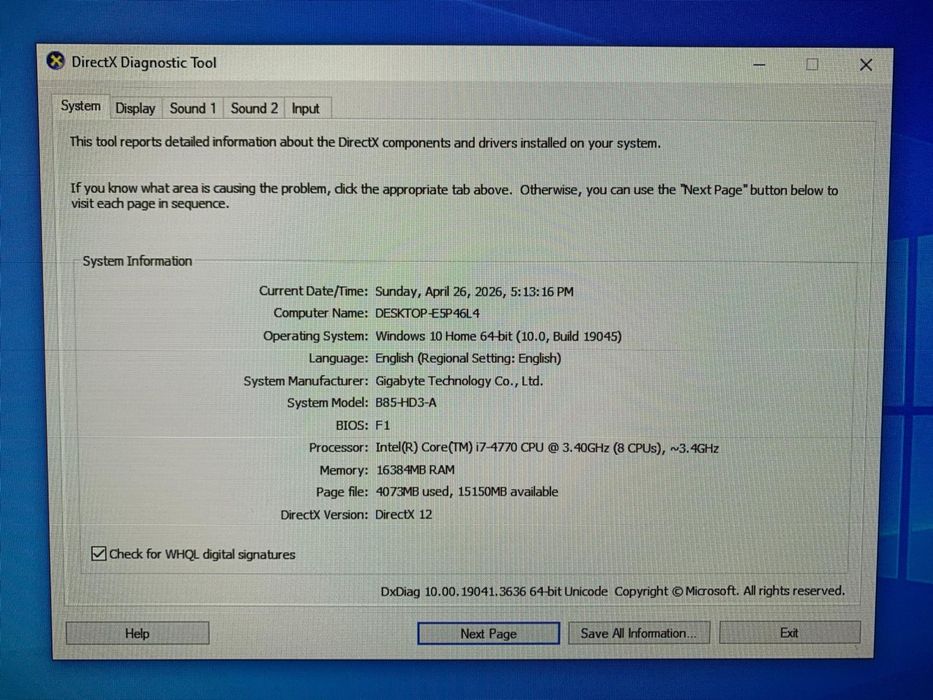Click the Processor label

(x=339, y=448)
